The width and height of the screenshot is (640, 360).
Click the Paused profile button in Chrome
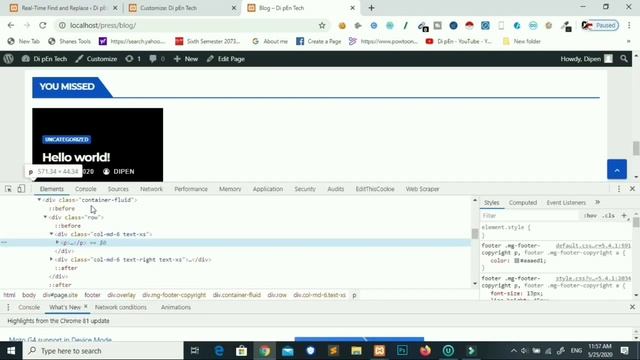tap(600, 25)
